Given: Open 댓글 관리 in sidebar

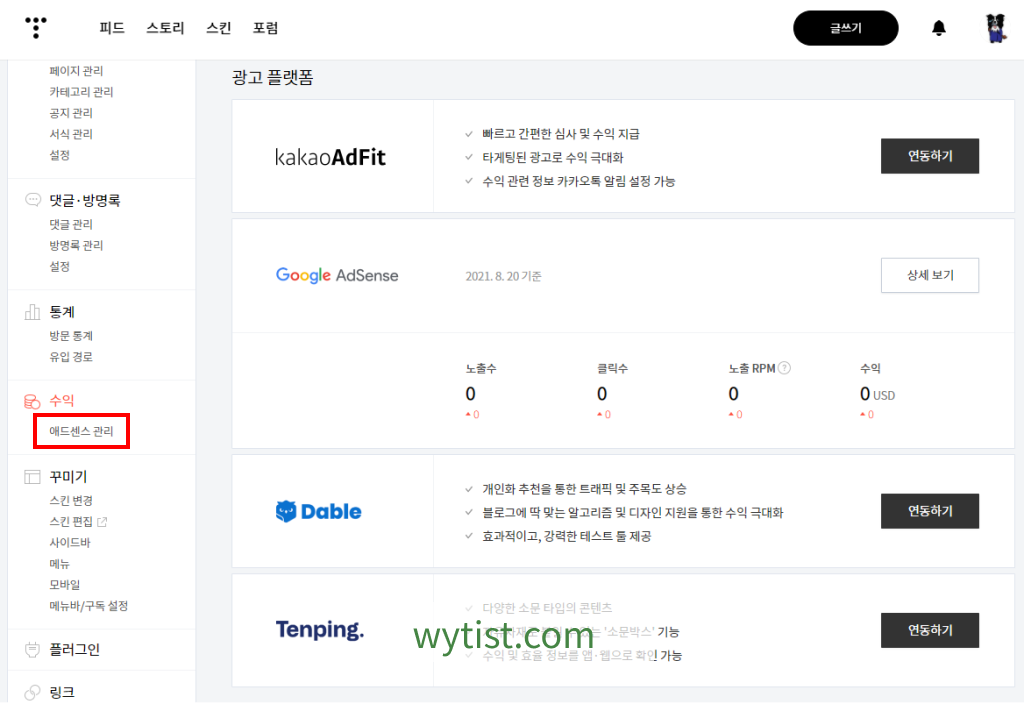Looking at the screenshot, I should coord(71,224).
